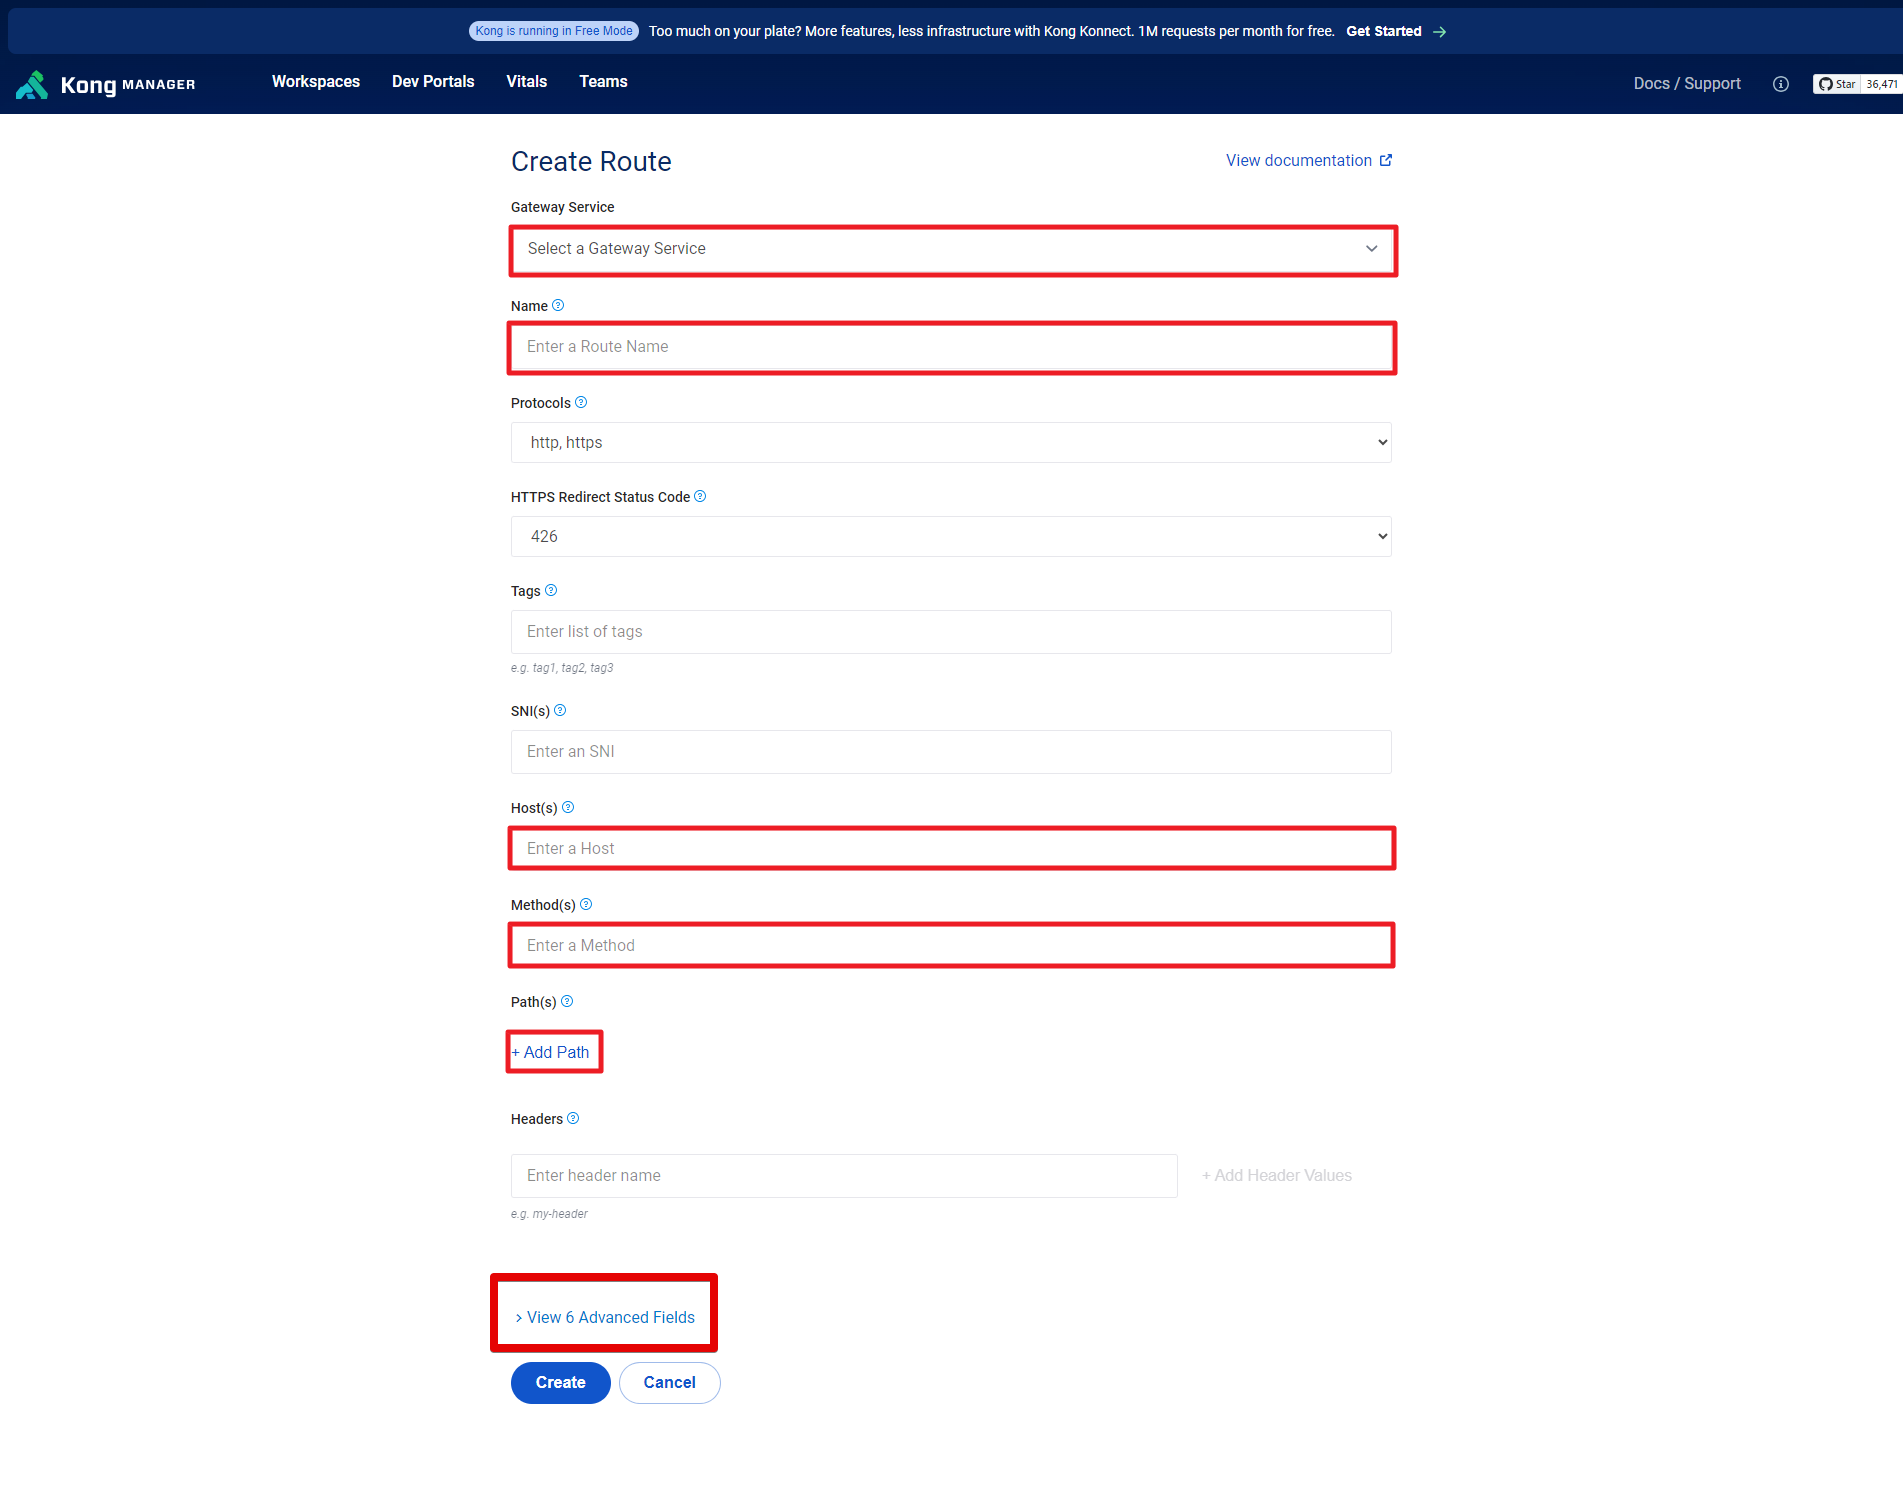
Task: Open the HTTPS Redirect Status Code dropdown
Action: (x=951, y=537)
